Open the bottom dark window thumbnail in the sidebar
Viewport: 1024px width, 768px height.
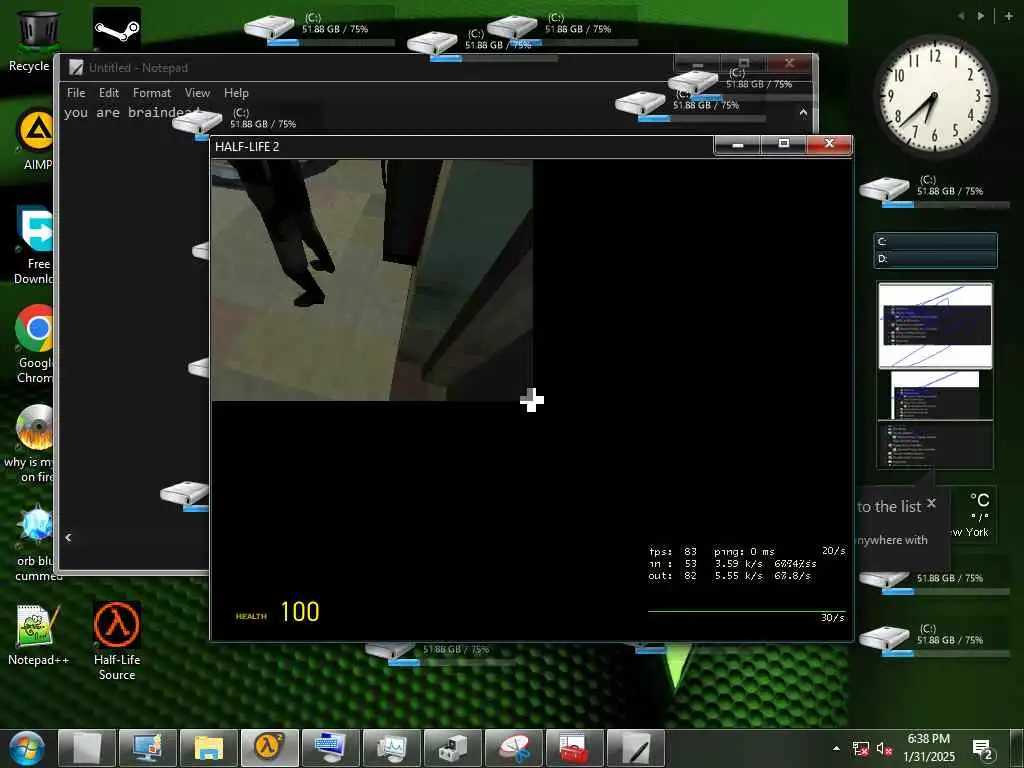point(935,445)
